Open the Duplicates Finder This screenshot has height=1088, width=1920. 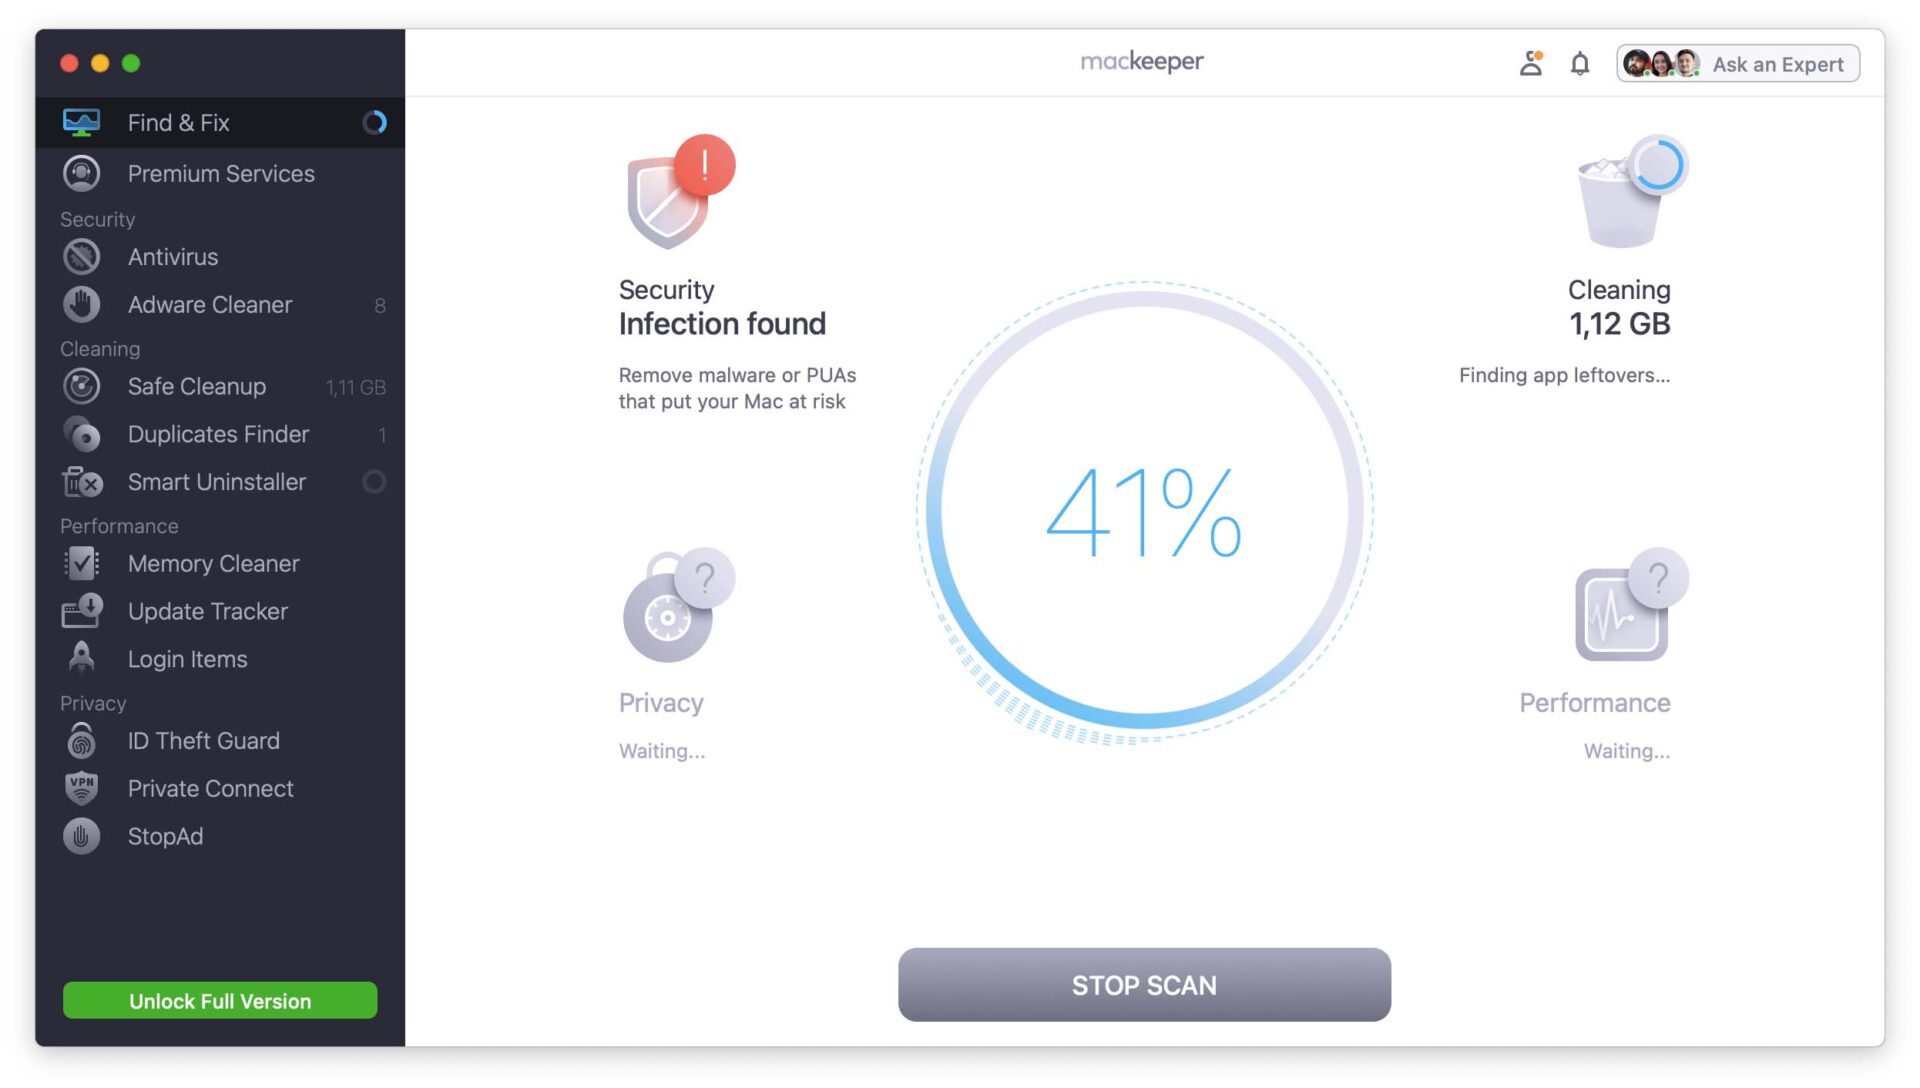[218, 434]
